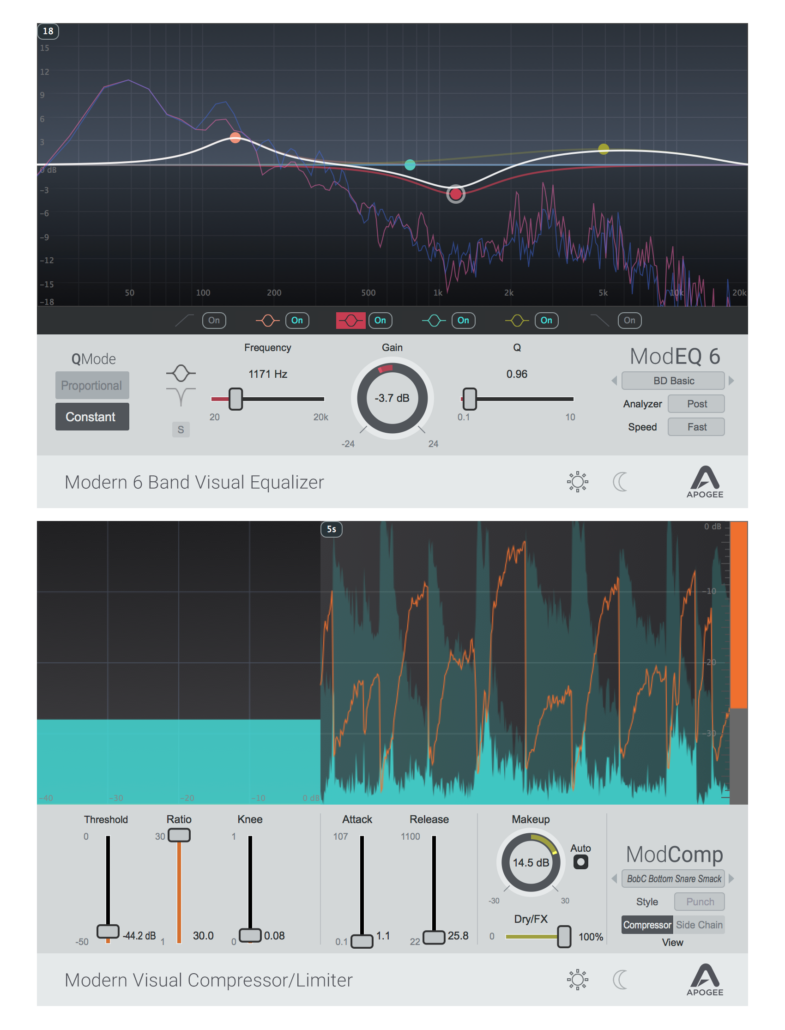Click the Makeup gain knob

[531, 862]
